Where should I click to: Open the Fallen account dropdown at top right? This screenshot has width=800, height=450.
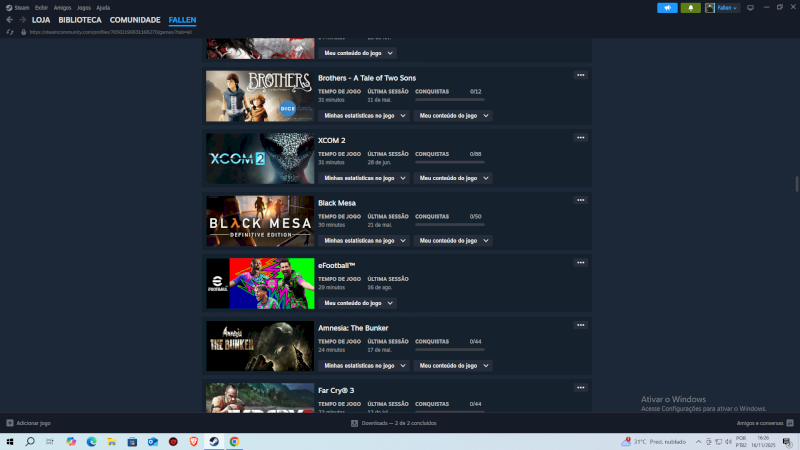pyautogui.click(x=727, y=8)
